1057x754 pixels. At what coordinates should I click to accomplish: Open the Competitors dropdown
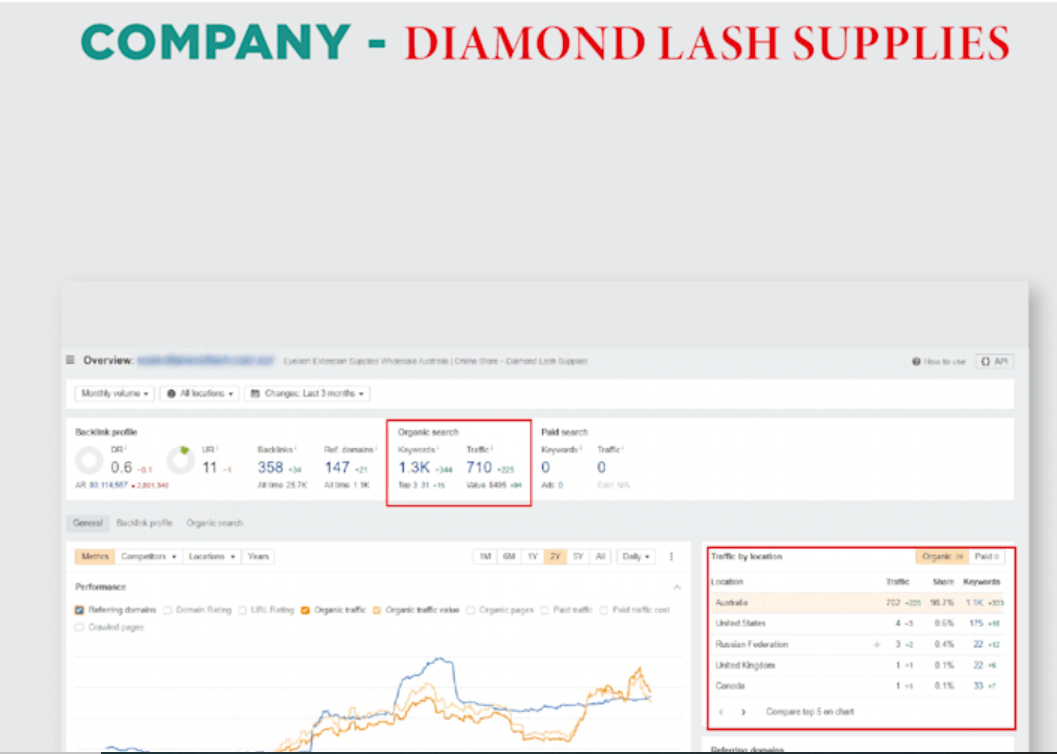(x=148, y=557)
